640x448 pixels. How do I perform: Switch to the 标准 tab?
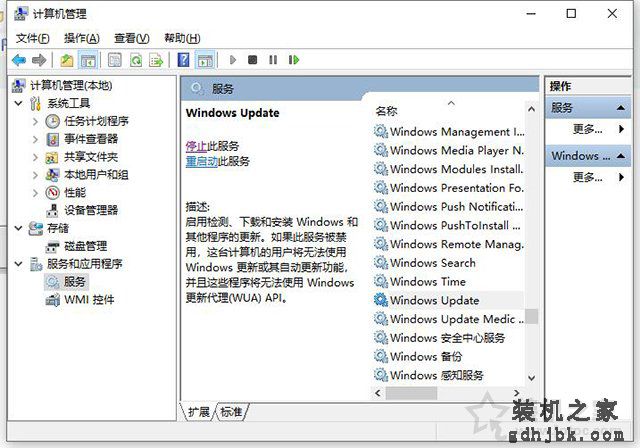tap(231, 412)
